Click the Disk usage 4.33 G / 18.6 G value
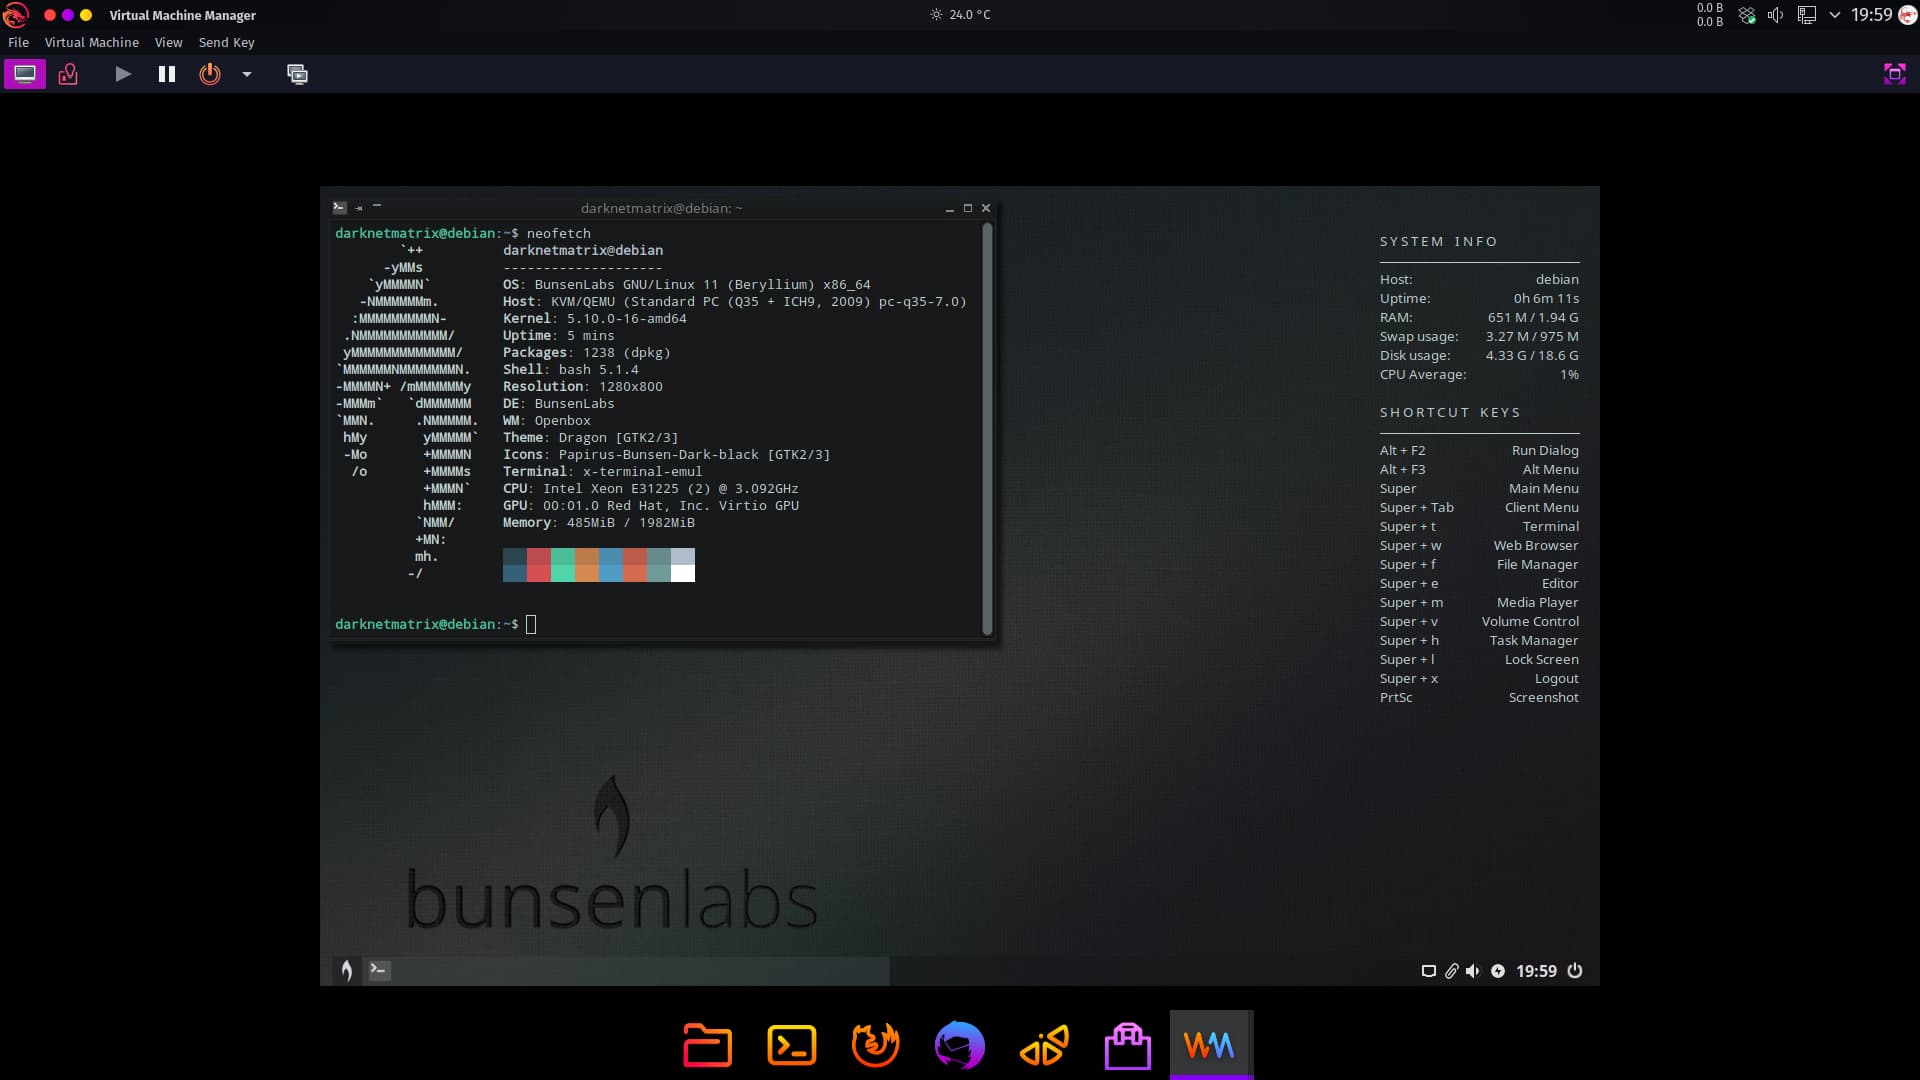The height and width of the screenshot is (1080, 1920). (1532, 356)
